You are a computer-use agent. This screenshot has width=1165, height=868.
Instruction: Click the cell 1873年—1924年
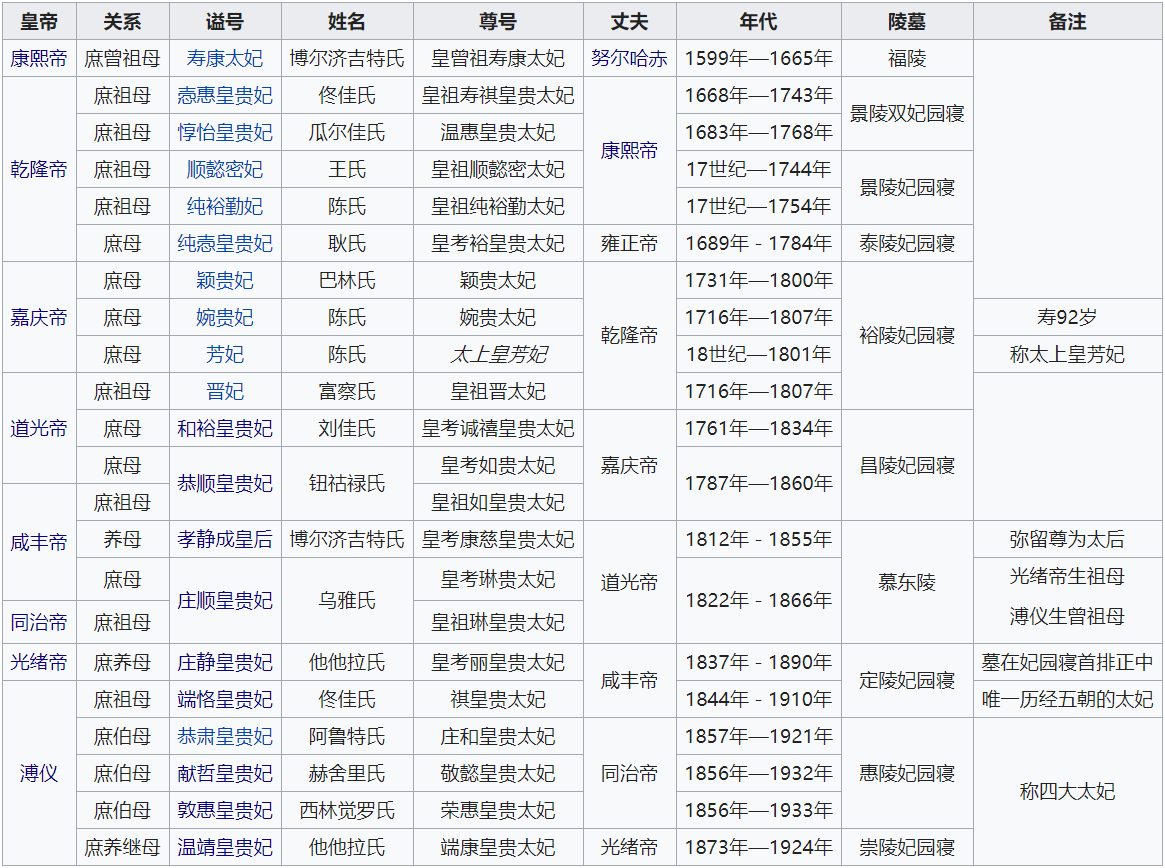759,848
